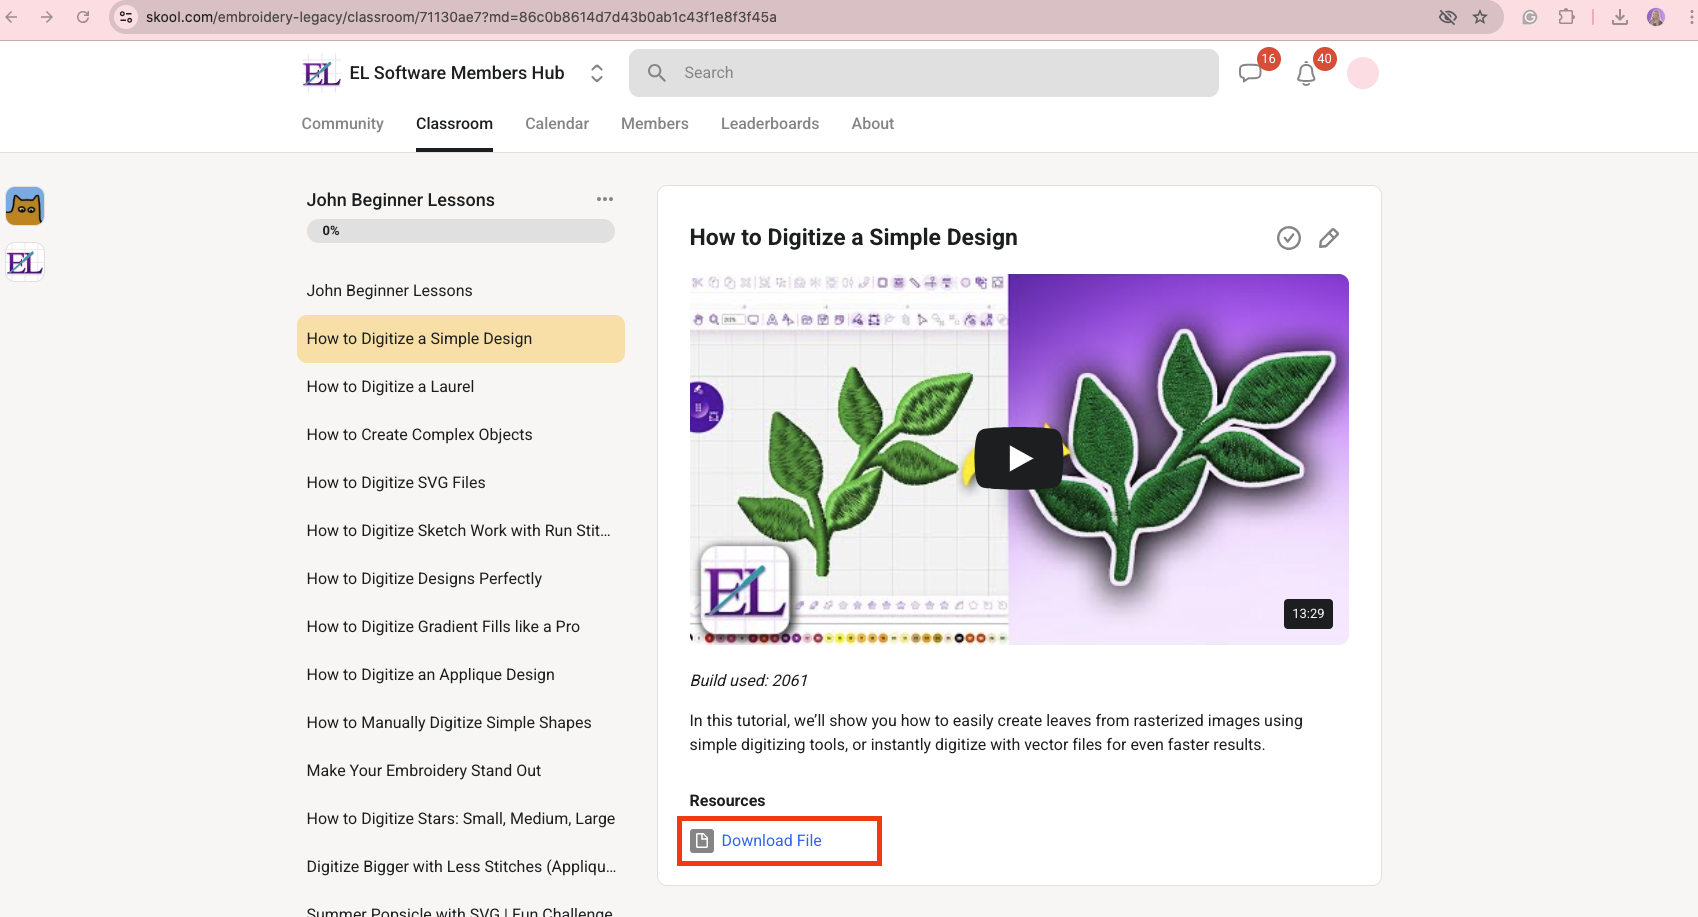This screenshot has width=1698, height=917.
Task: Bookmark this page with the star icon
Action: pyautogui.click(x=1480, y=17)
